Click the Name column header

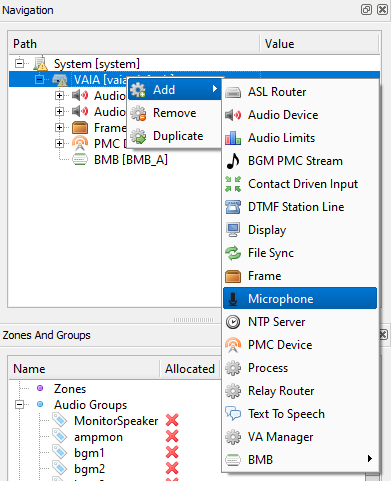[x=84, y=369]
